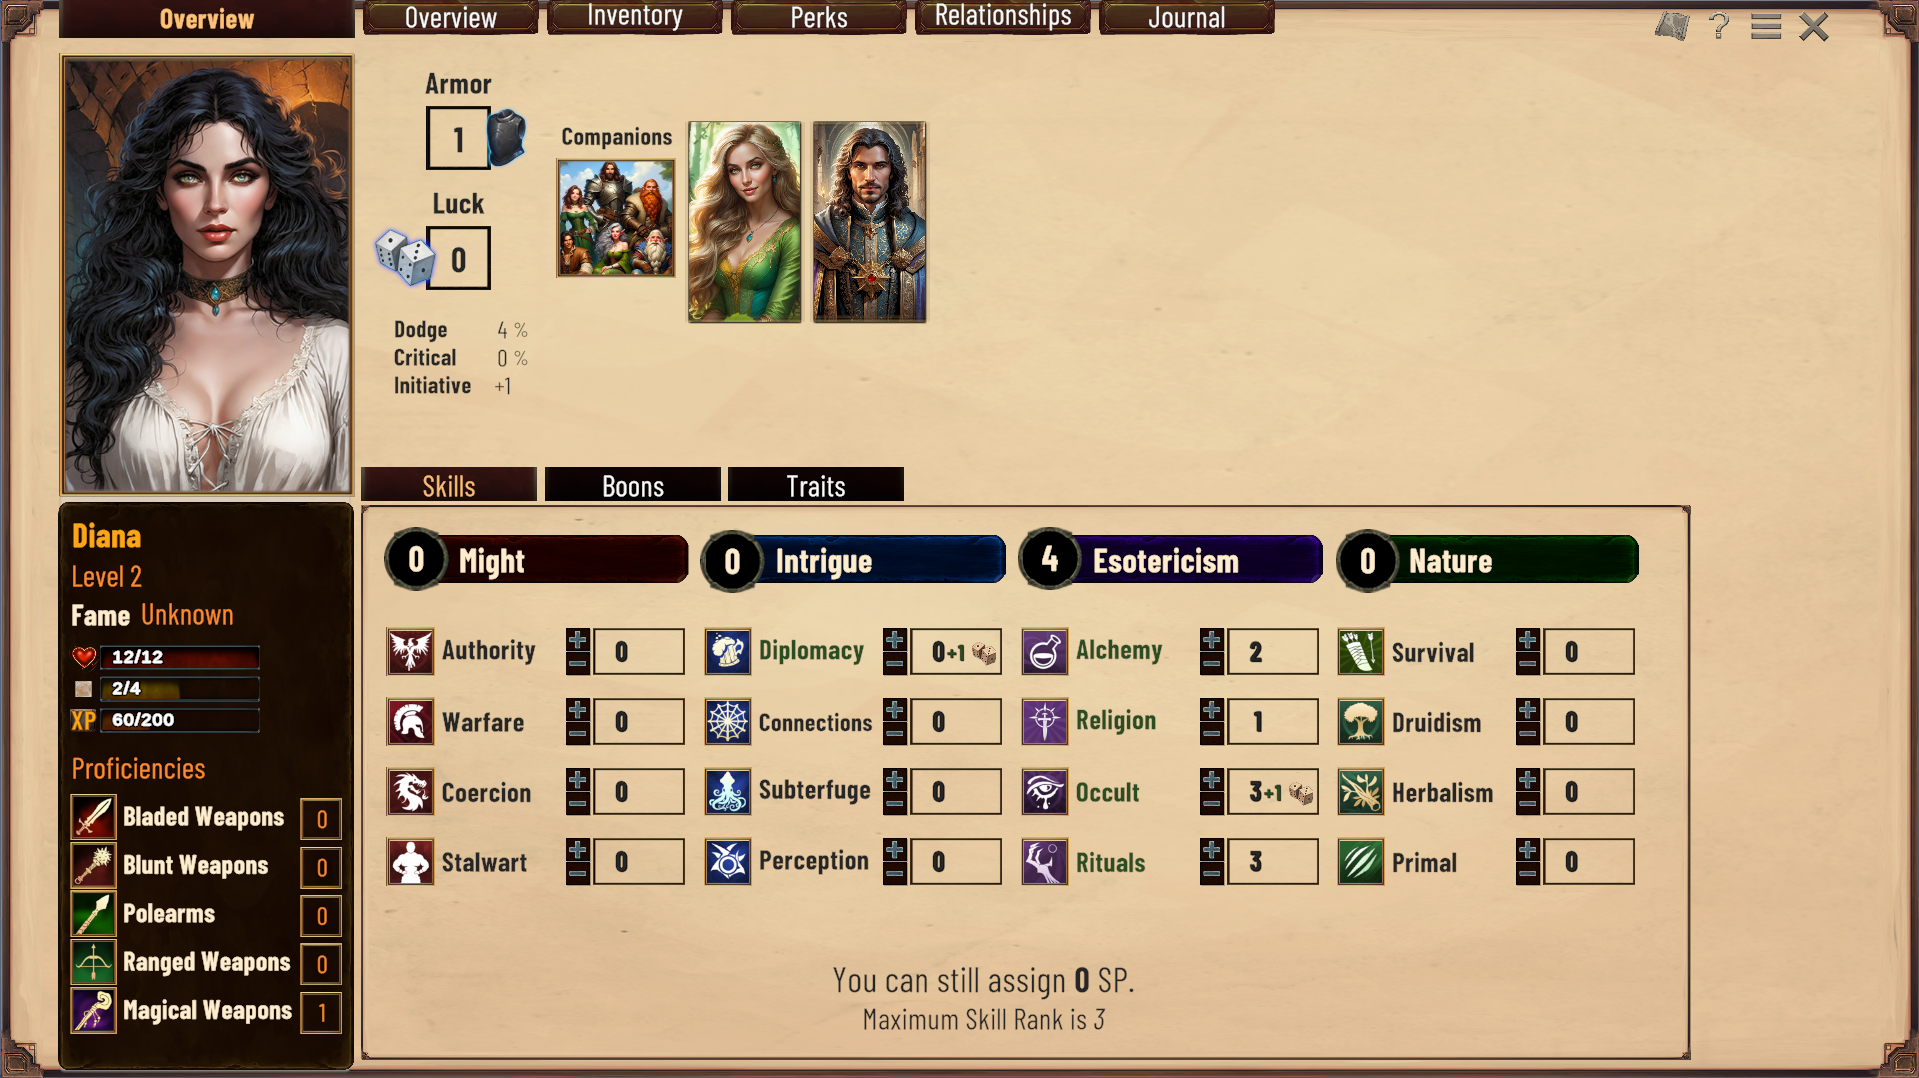The height and width of the screenshot is (1078, 1919).
Task: Click the Occult eye skill icon
Action: point(1044,792)
